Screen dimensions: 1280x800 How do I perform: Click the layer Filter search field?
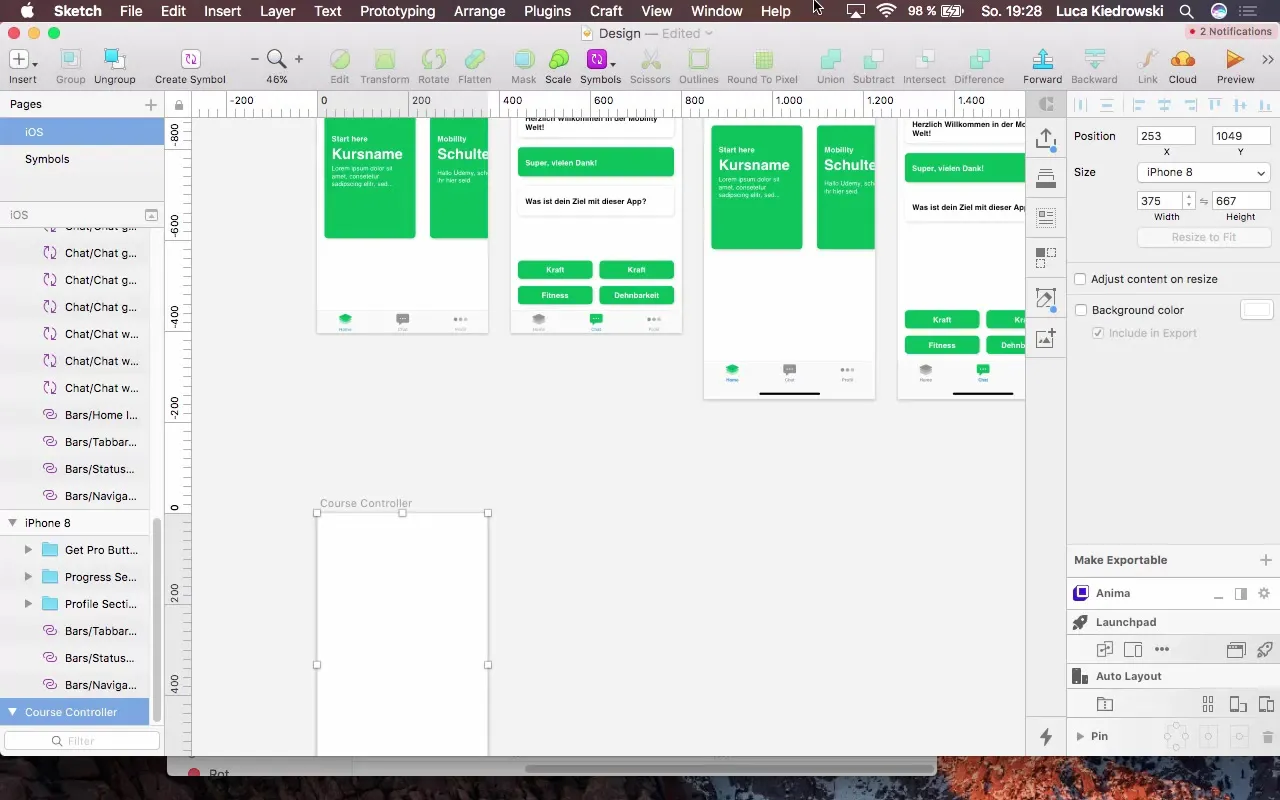click(x=81, y=741)
